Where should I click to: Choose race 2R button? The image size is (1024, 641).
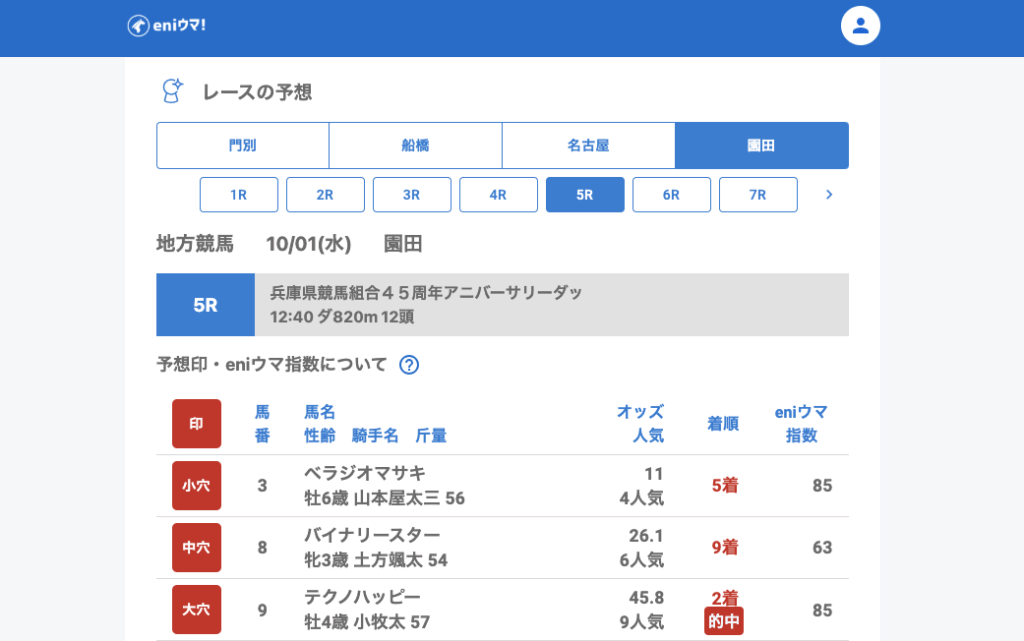tap(325, 195)
